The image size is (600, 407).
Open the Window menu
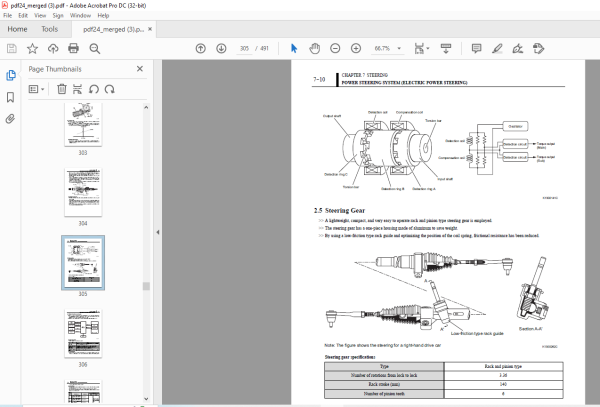click(80, 15)
